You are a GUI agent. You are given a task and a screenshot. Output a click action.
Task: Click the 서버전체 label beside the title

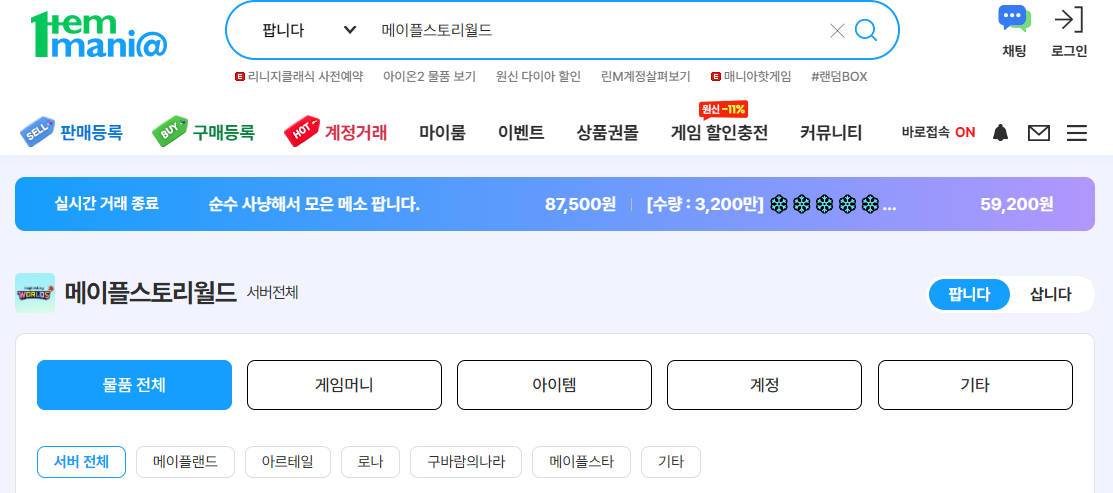click(273, 293)
